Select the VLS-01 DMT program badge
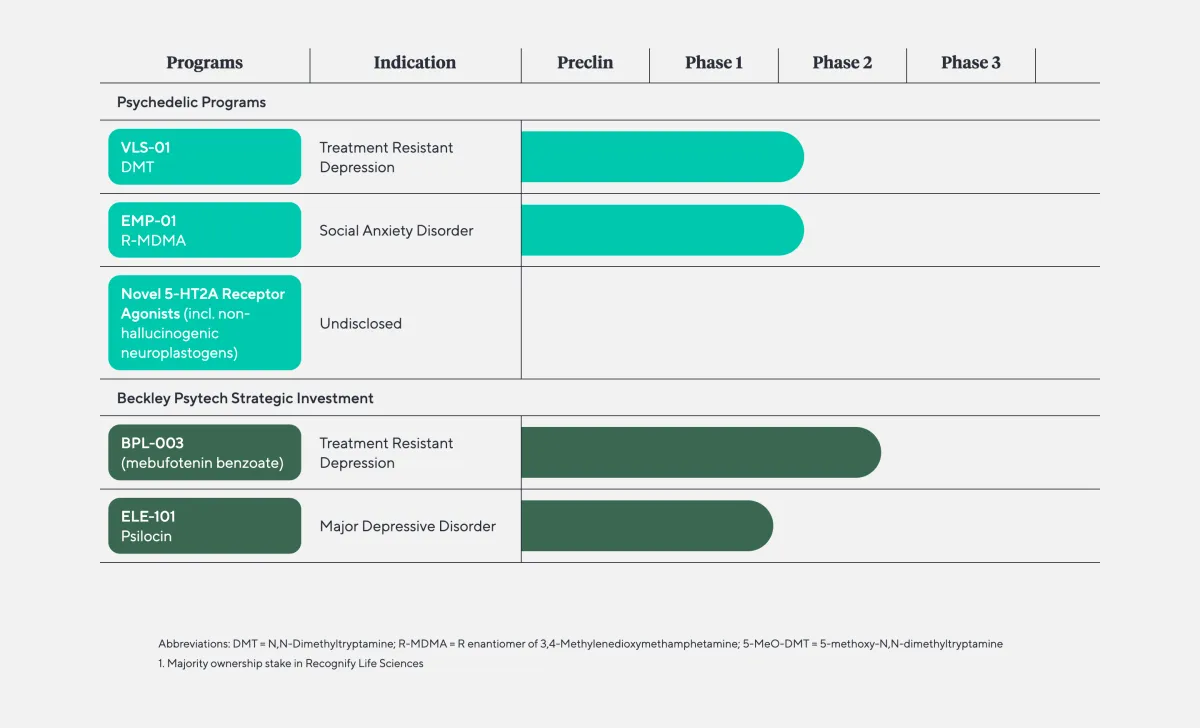This screenshot has height=728, width=1200. coord(204,156)
